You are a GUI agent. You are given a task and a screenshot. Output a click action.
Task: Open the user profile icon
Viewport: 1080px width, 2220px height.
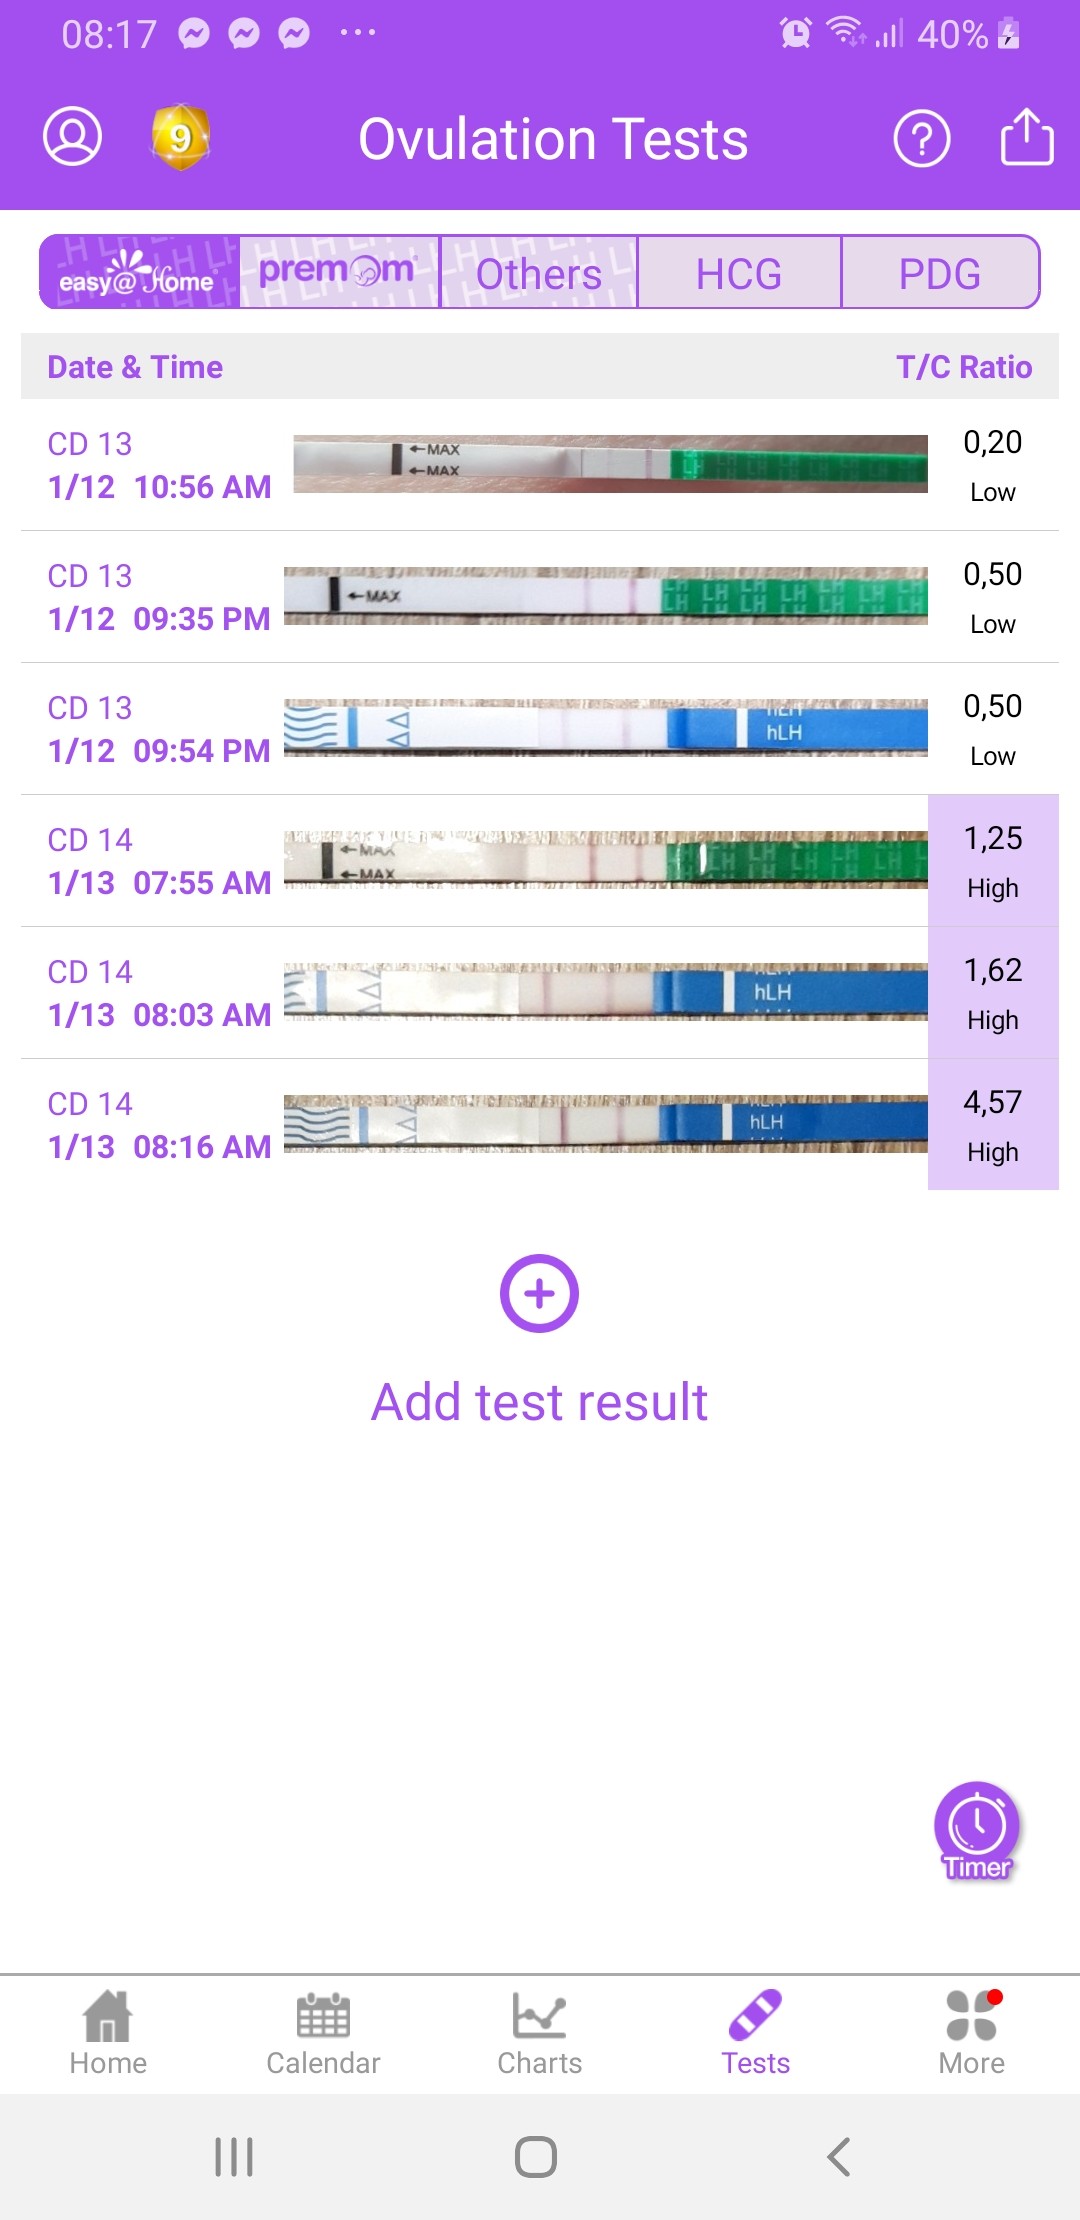pos(73,137)
